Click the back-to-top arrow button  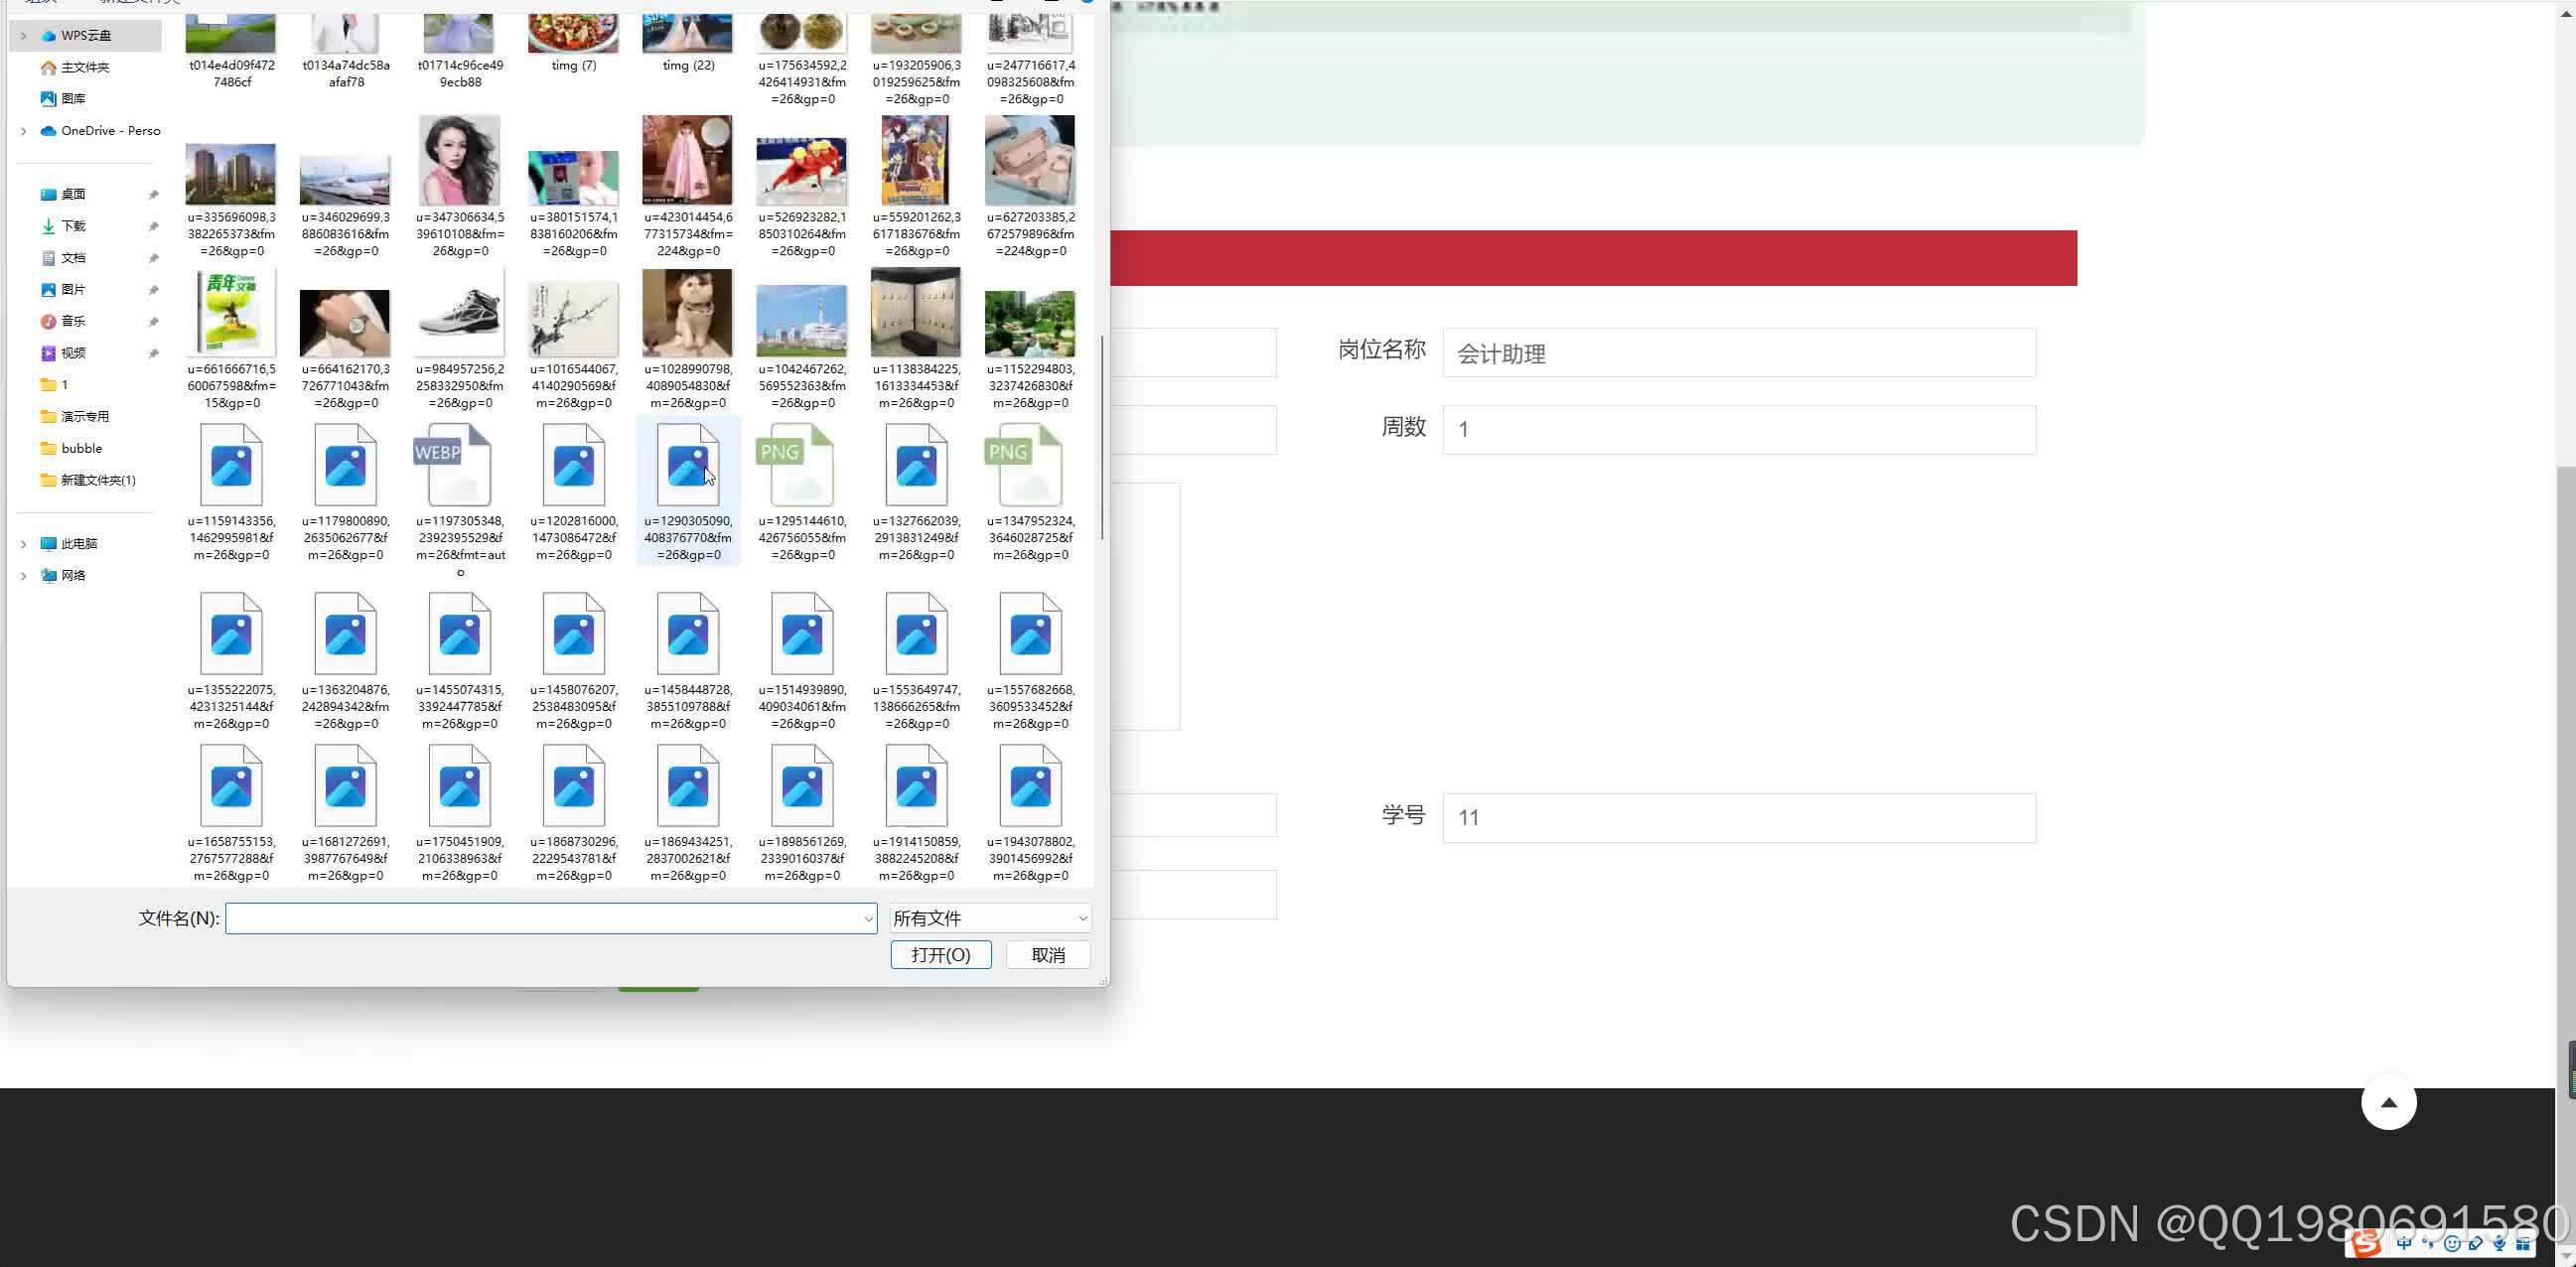point(2388,1102)
